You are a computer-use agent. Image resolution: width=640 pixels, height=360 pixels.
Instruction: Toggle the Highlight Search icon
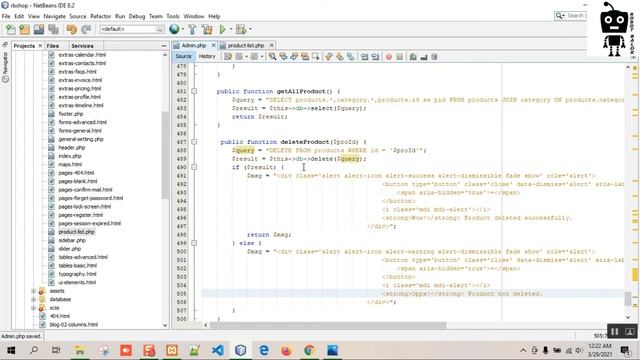pyautogui.click(x=304, y=56)
